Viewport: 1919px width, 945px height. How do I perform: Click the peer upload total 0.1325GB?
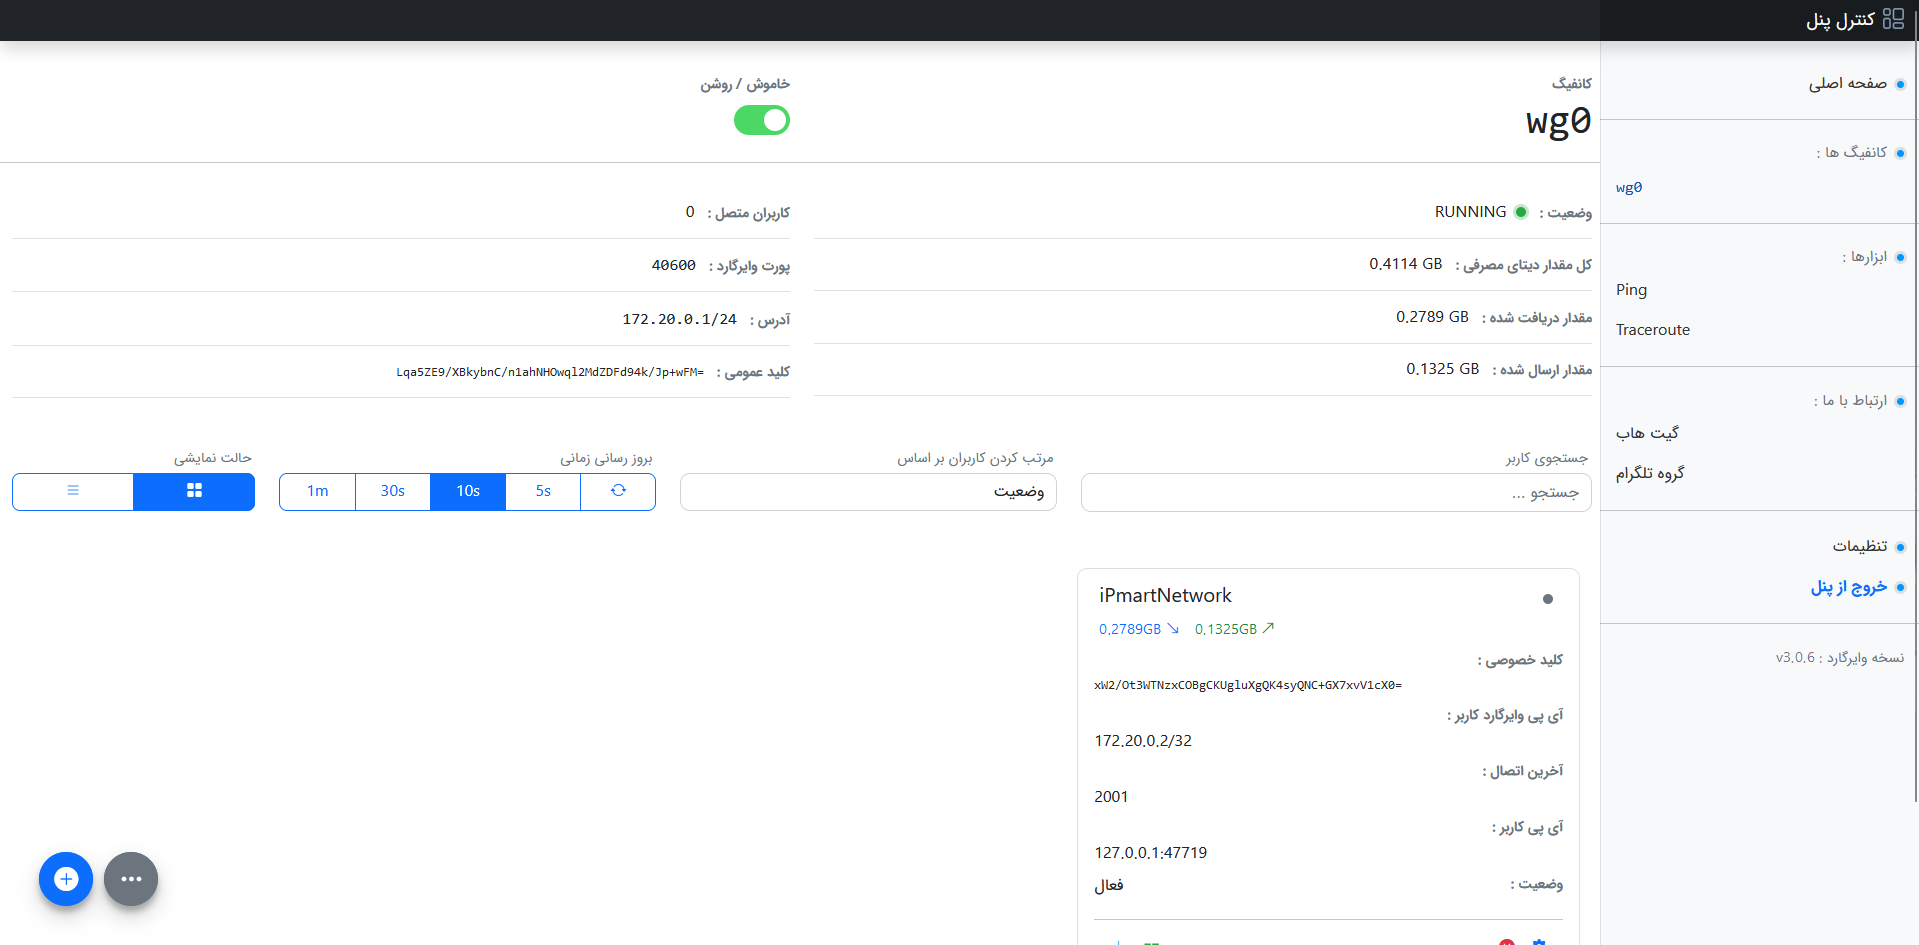(1226, 629)
